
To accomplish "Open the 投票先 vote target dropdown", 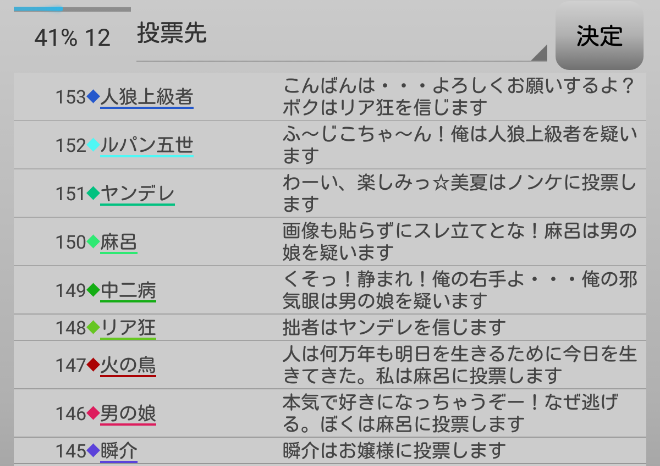I will (340, 36).
